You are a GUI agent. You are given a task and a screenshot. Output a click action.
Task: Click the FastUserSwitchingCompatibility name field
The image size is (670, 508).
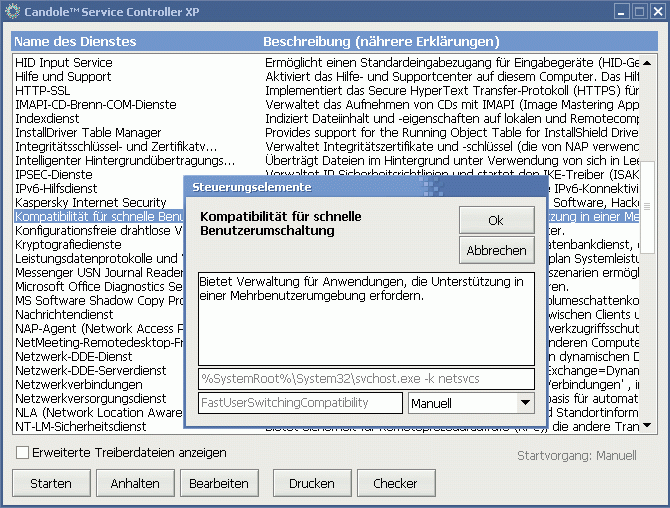pyautogui.click(x=300, y=403)
